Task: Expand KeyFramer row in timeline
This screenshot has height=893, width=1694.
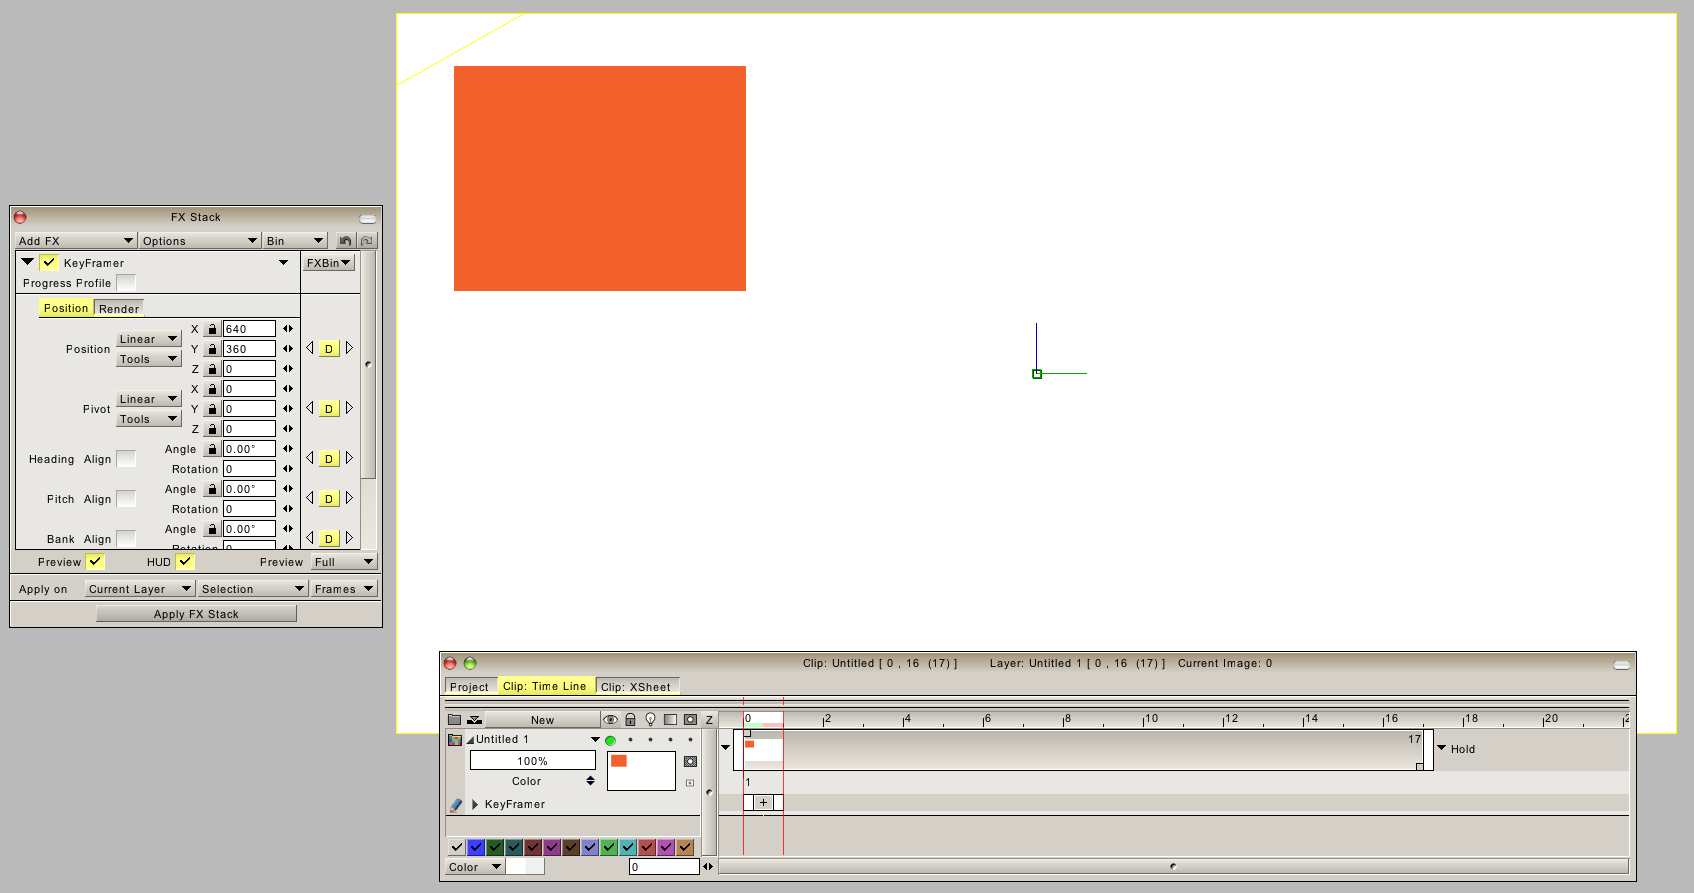Action: pos(475,804)
